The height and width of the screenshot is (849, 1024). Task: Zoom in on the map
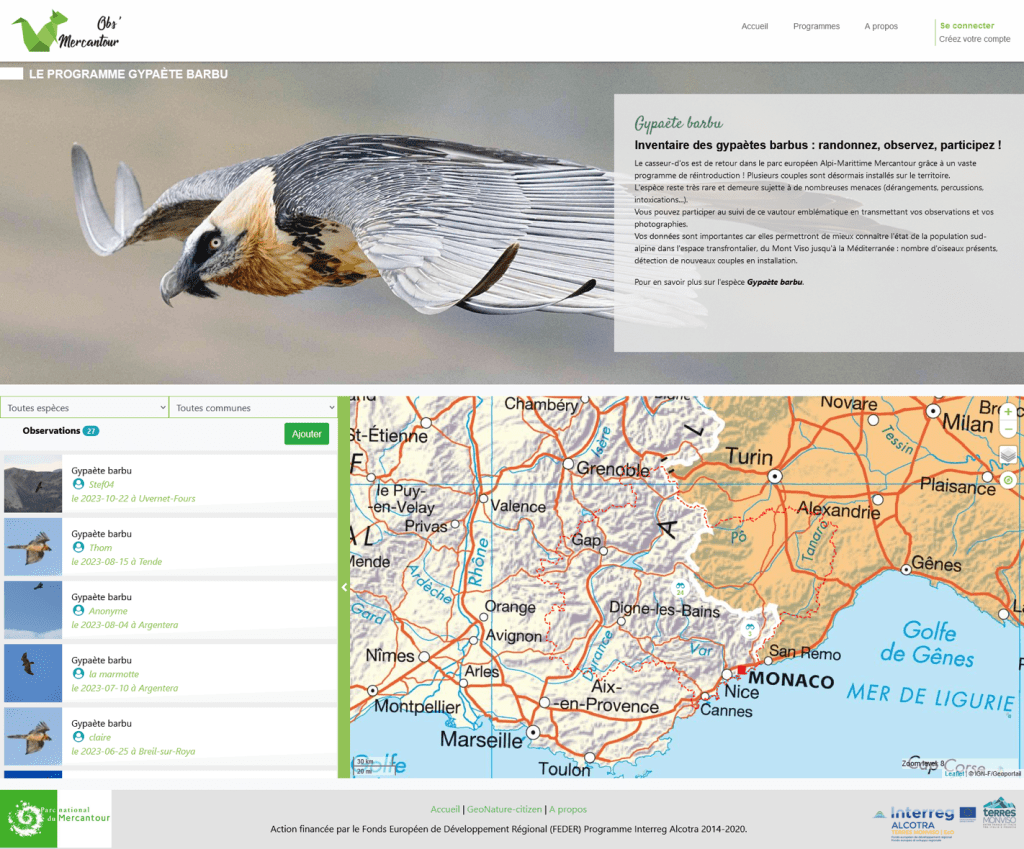[x=1008, y=412]
